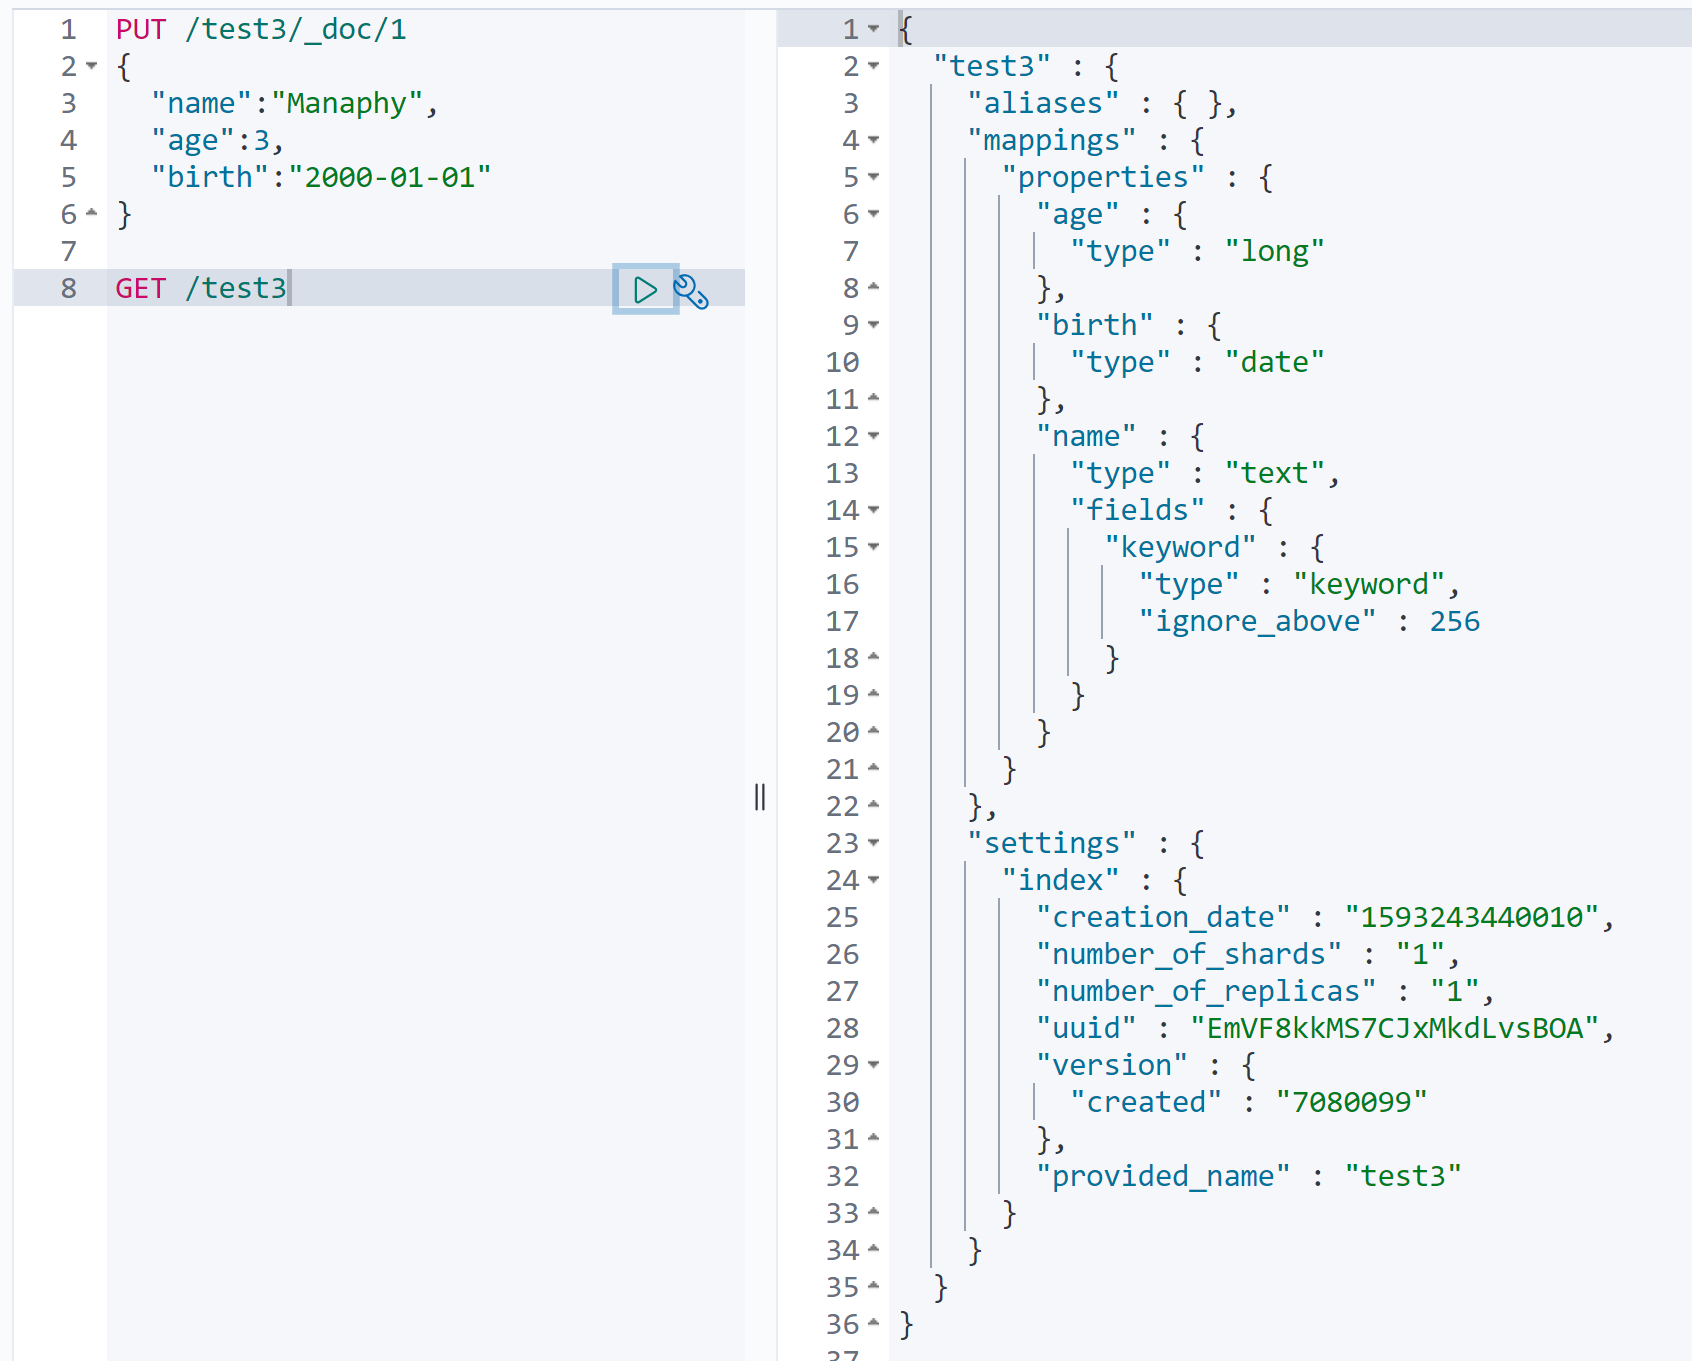Viewport: 1692px width, 1361px height.
Task: Click the fold end marker at line 36
Action: pyautogui.click(x=874, y=1323)
